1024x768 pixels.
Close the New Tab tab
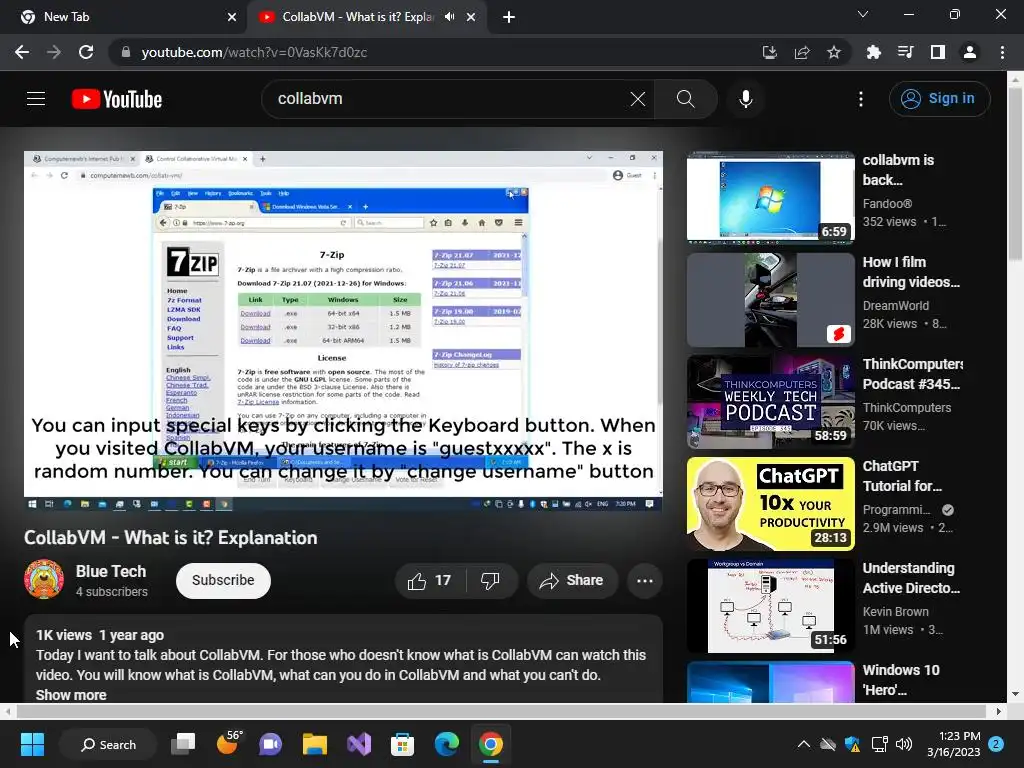[232, 17]
